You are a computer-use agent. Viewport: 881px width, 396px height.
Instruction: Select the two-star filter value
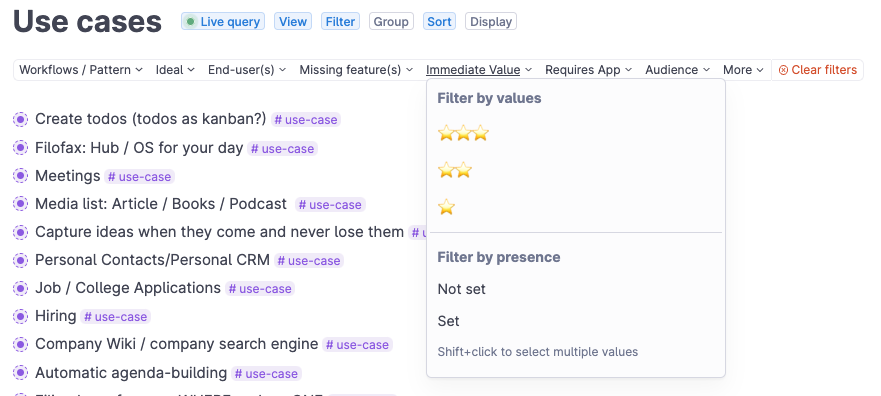(x=455, y=170)
